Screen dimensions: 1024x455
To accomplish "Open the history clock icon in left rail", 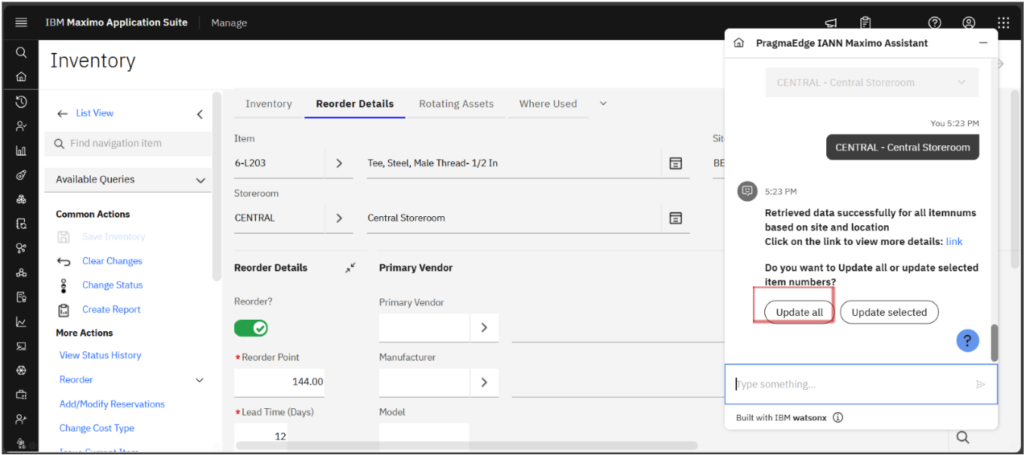I will [21, 101].
